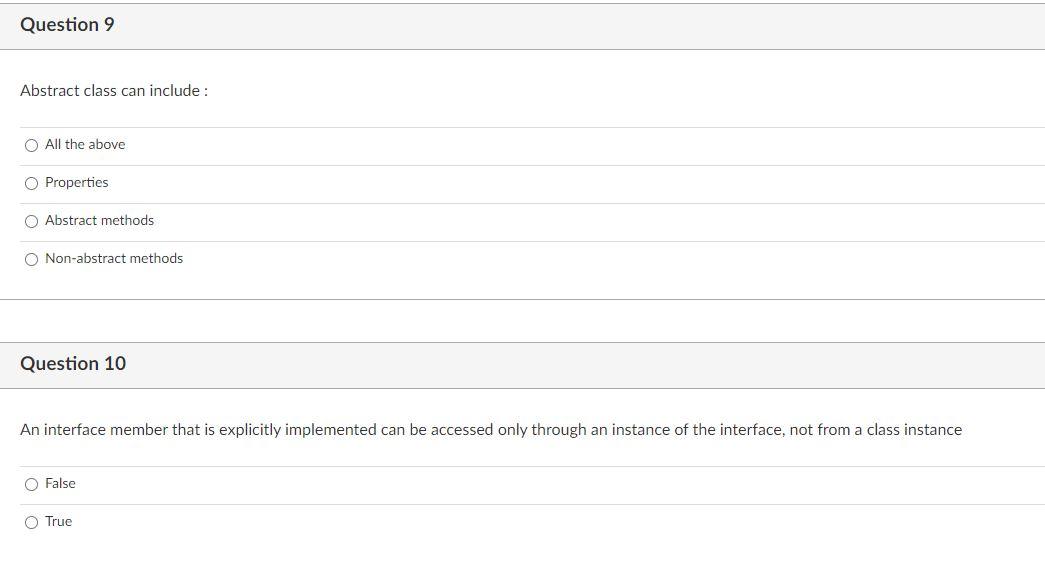Click the 'Abstract methods' answer label text
Viewport: 1045px width, 561px height.
[99, 221]
